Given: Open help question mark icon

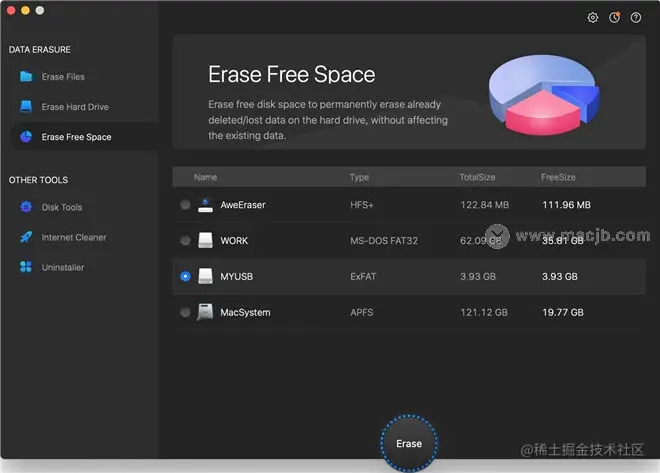Looking at the screenshot, I should coord(636,17).
